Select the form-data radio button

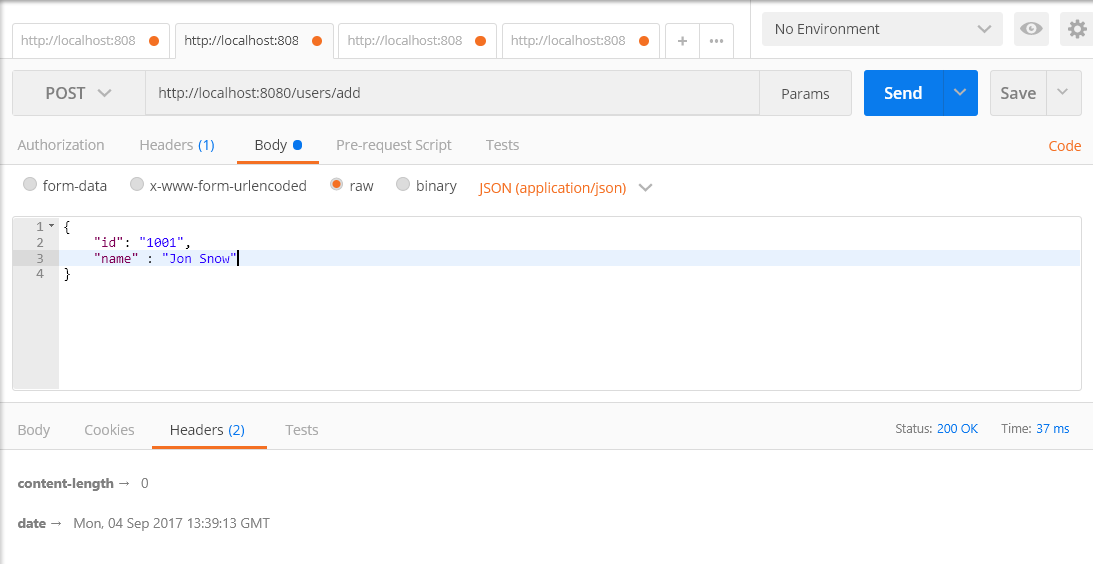(x=29, y=184)
